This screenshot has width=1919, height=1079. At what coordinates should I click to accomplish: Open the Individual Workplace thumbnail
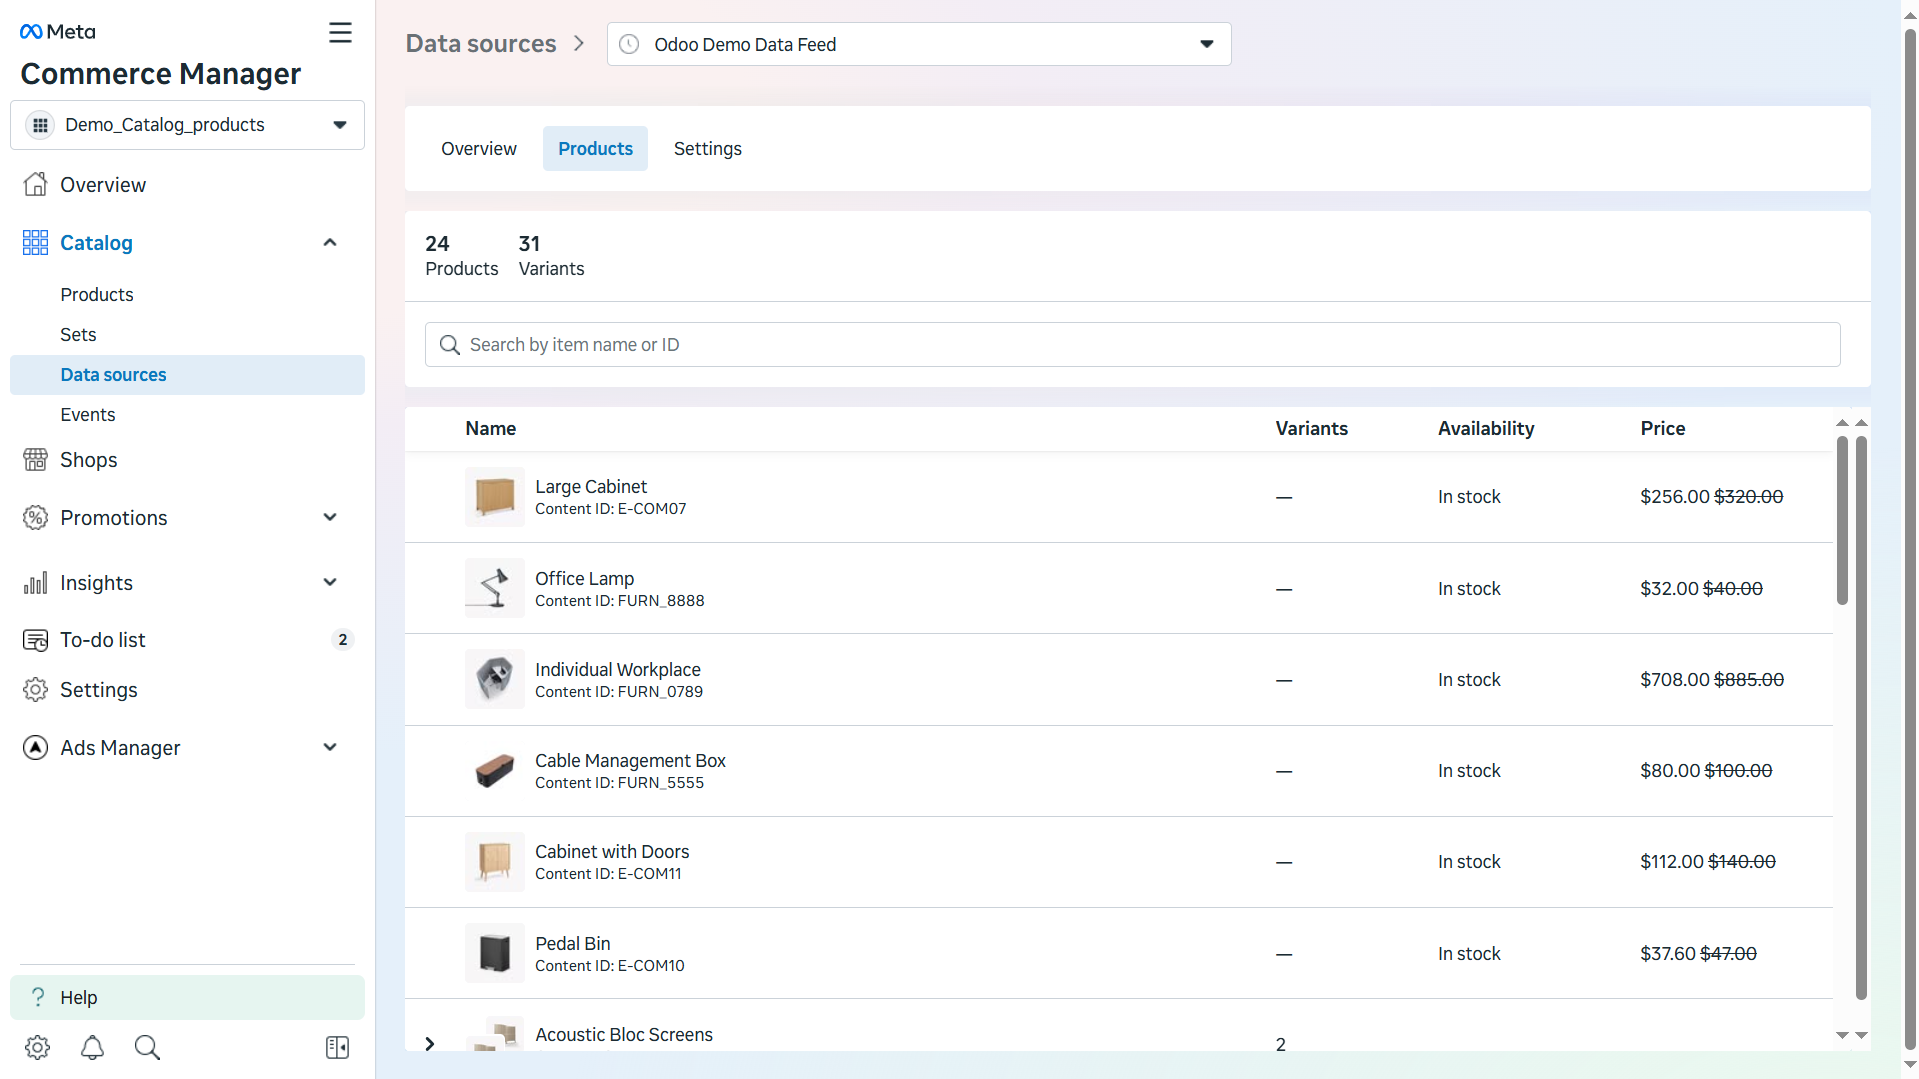coord(495,679)
